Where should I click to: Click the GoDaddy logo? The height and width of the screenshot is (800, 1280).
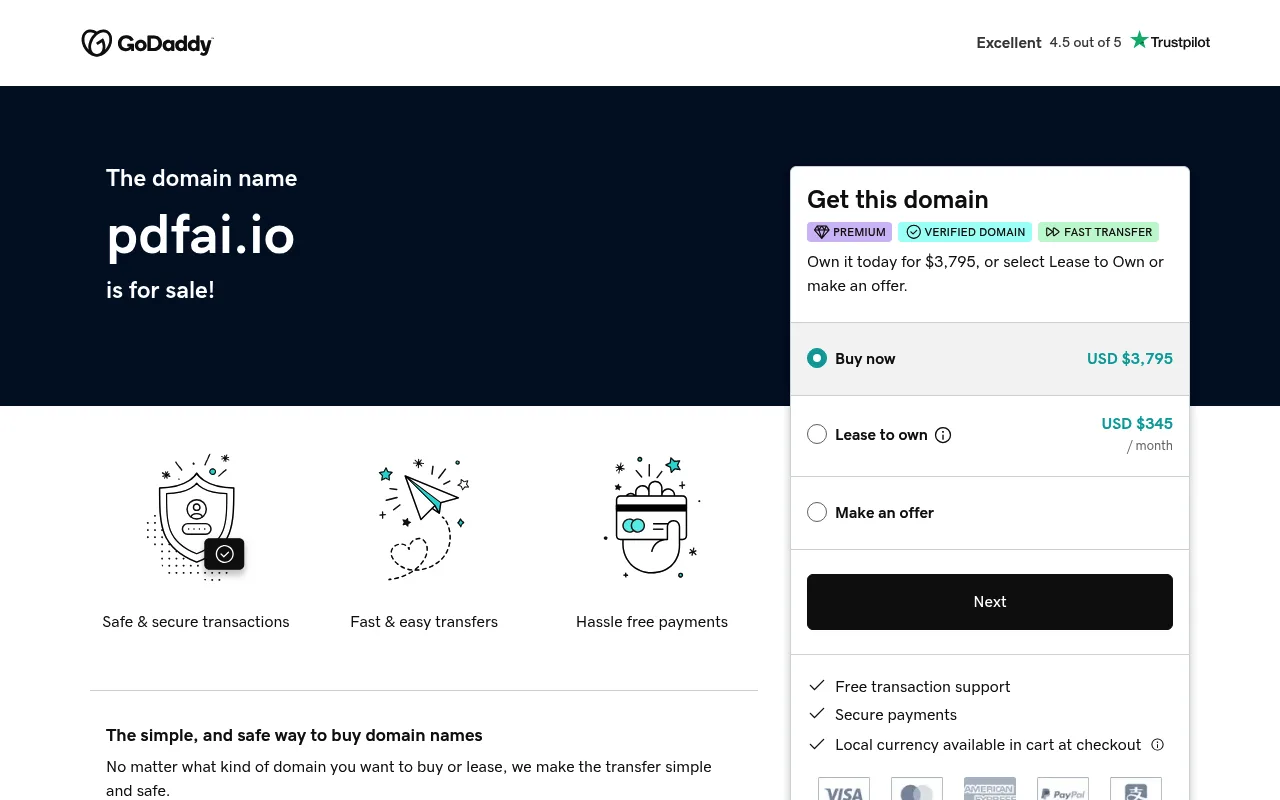tap(147, 43)
